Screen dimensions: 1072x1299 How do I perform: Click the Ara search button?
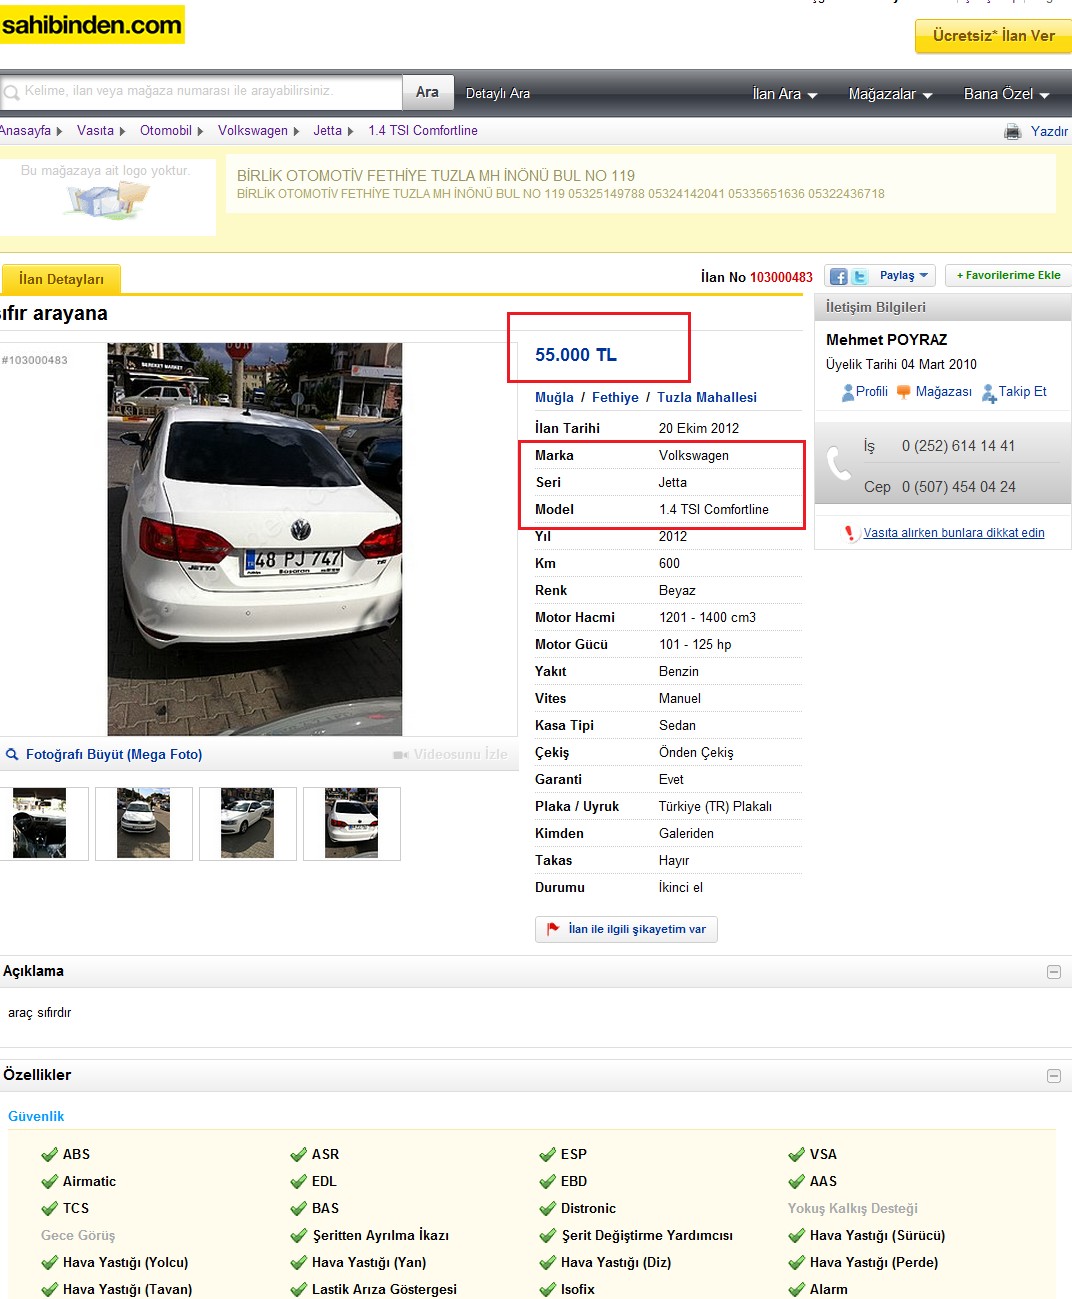click(x=428, y=92)
